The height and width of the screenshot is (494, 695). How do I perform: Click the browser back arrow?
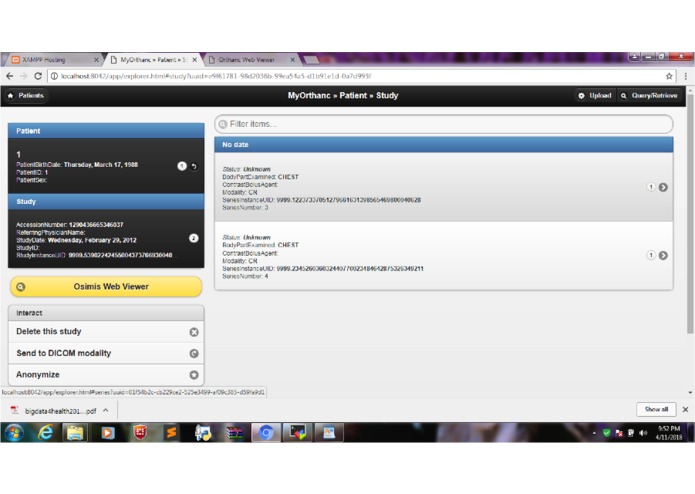[x=10, y=76]
